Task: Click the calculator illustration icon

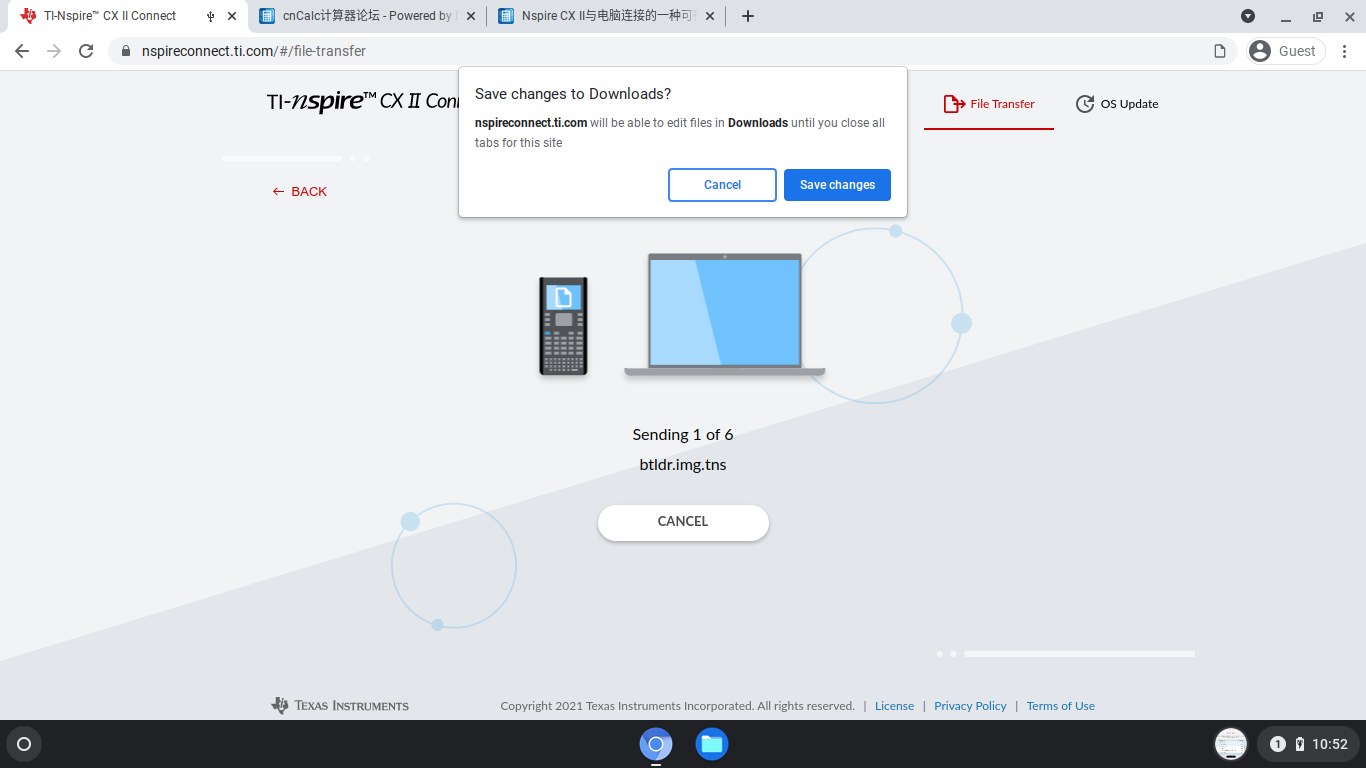Action: click(563, 326)
